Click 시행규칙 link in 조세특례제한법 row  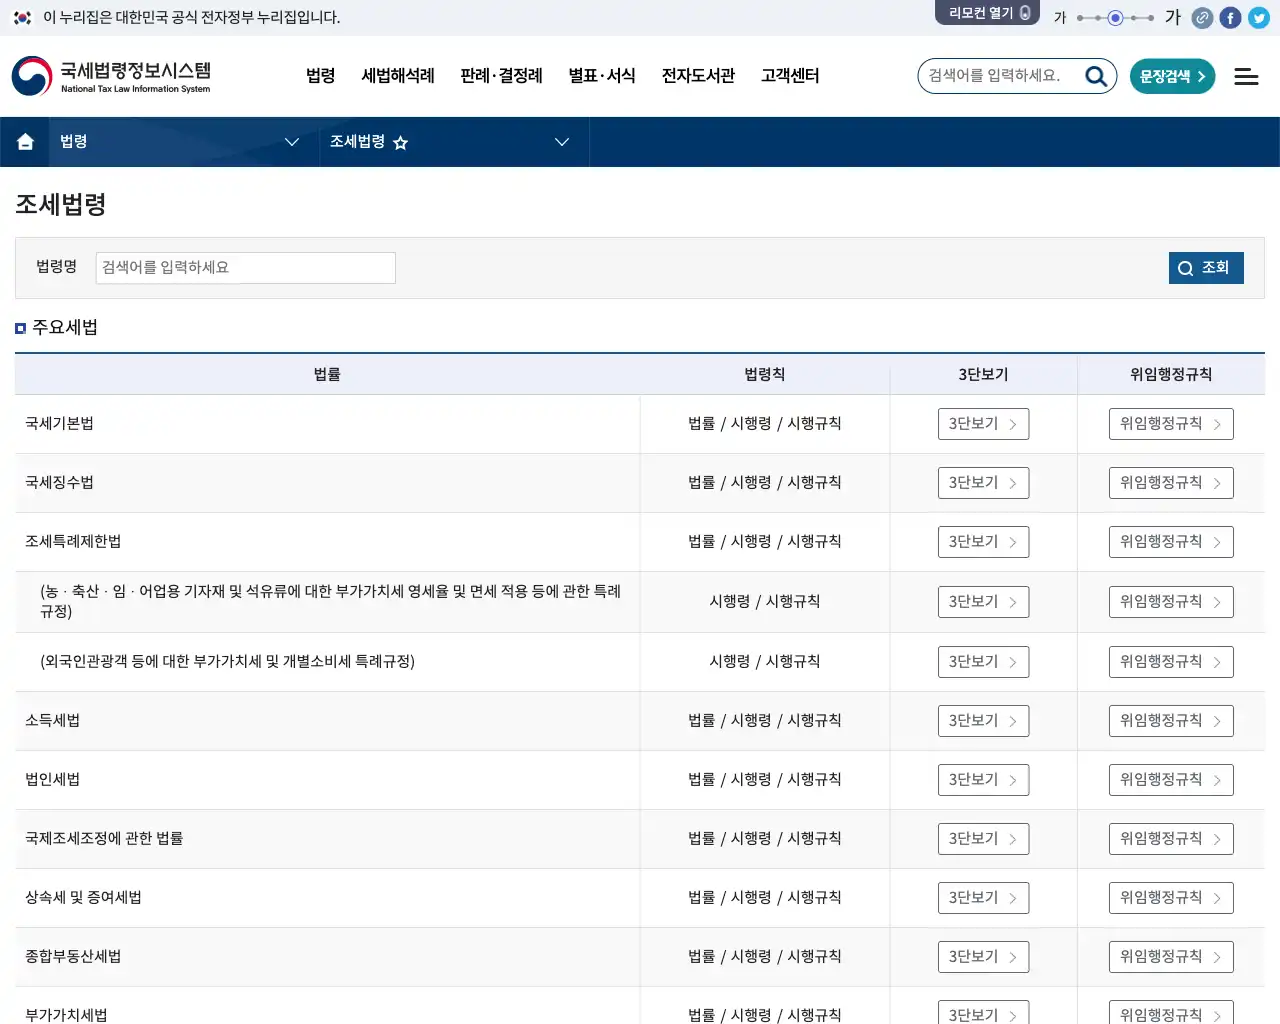(x=814, y=542)
